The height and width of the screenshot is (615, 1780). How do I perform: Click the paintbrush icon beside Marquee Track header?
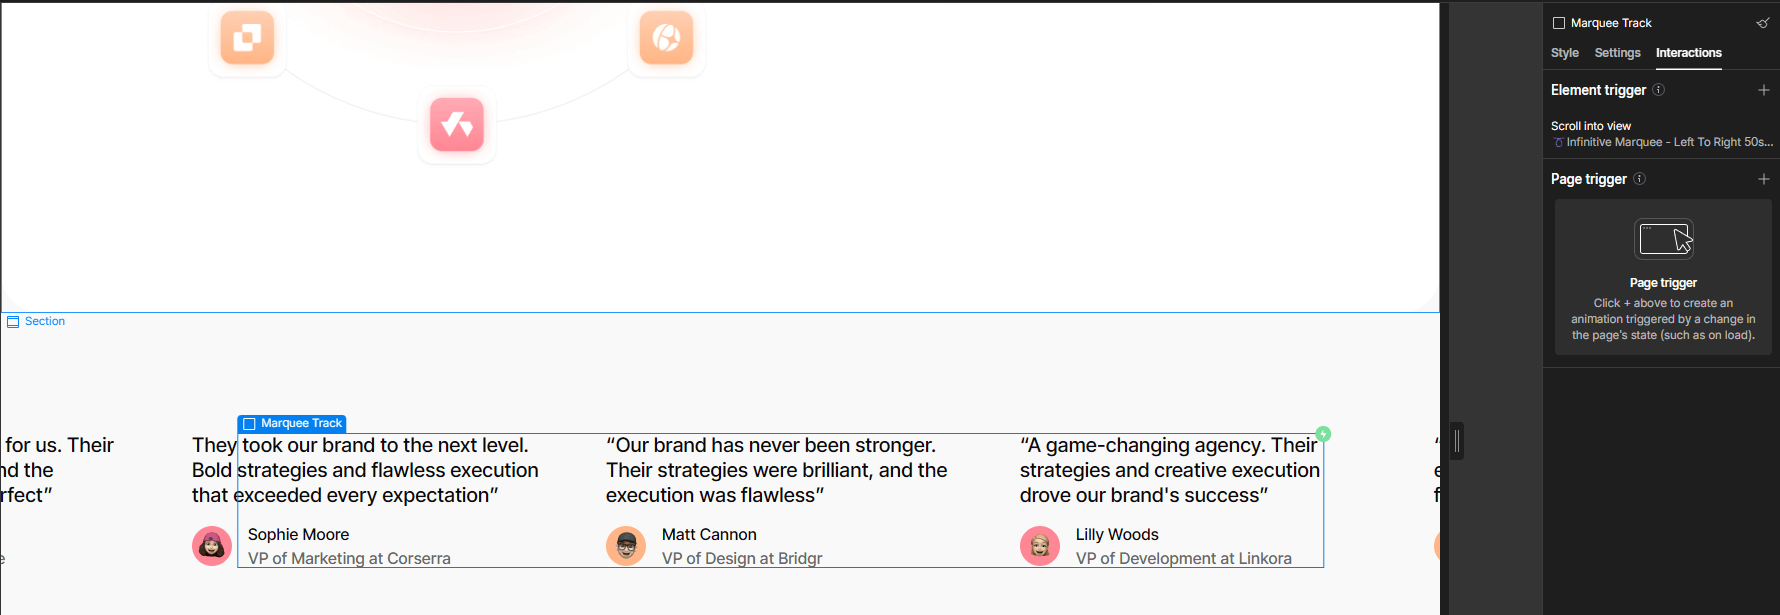pos(1763,22)
